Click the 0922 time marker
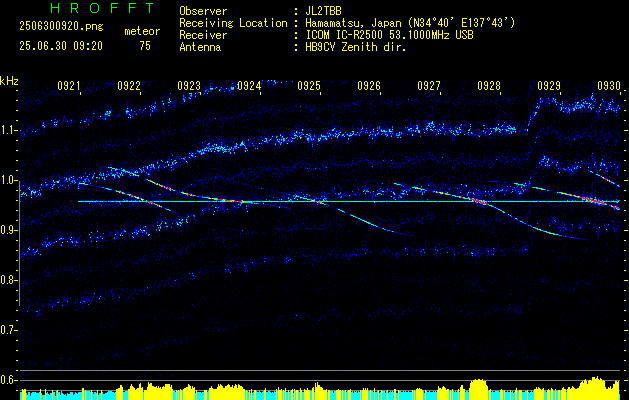629x400 pixels. point(129,85)
